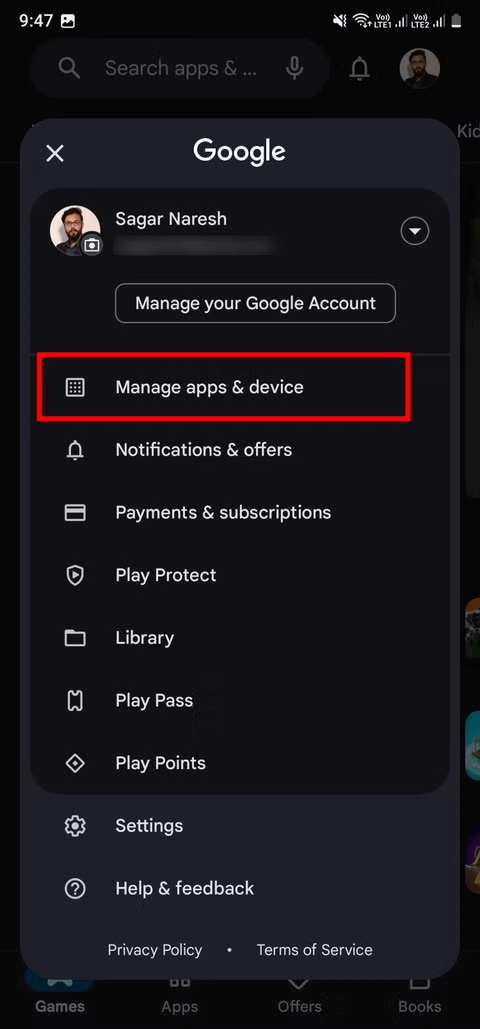Open the Privacy Policy link
Image resolution: width=480 pixels, height=1029 pixels.
click(x=155, y=950)
